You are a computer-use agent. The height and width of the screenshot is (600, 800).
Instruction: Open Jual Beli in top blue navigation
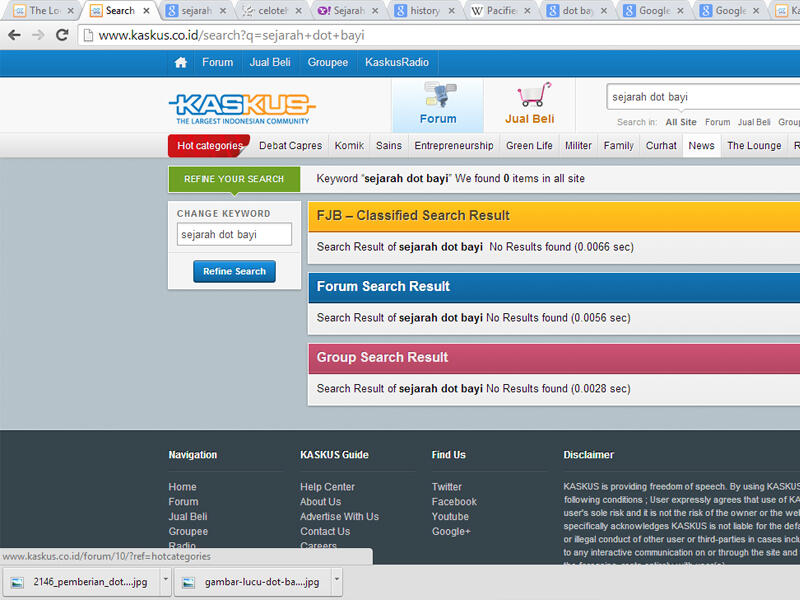pos(270,62)
